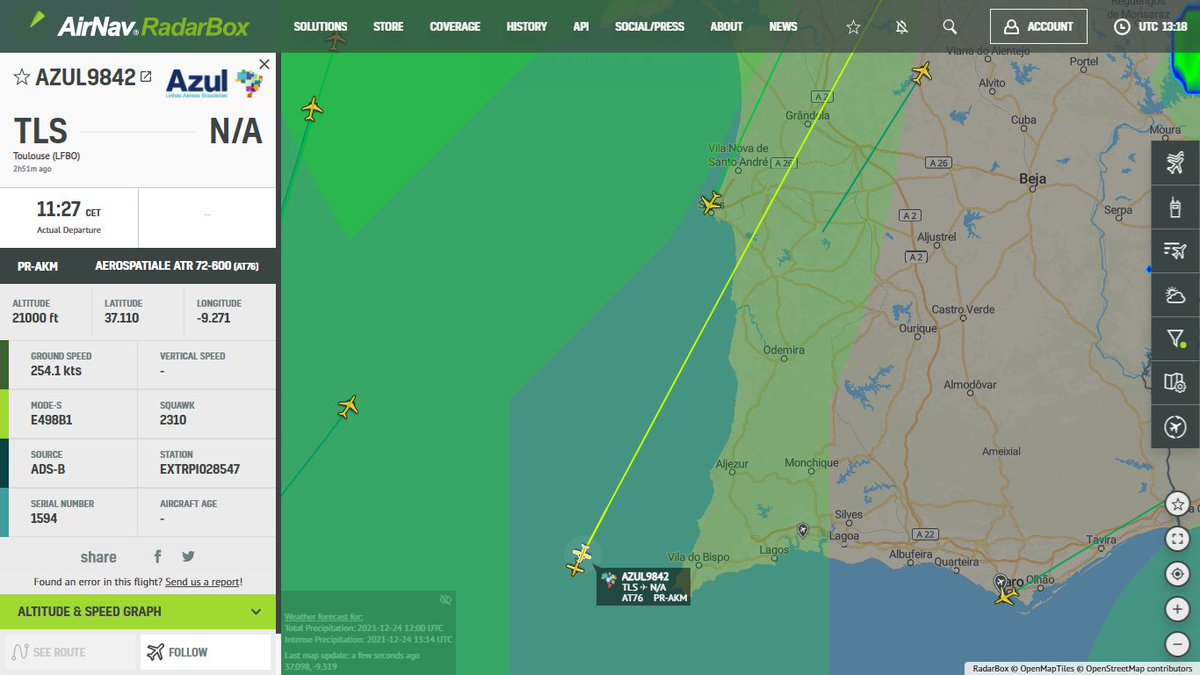Viewport: 1200px width, 675px height.
Task: Click the Longitude -9.271 value
Action: [x=214, y=318]
